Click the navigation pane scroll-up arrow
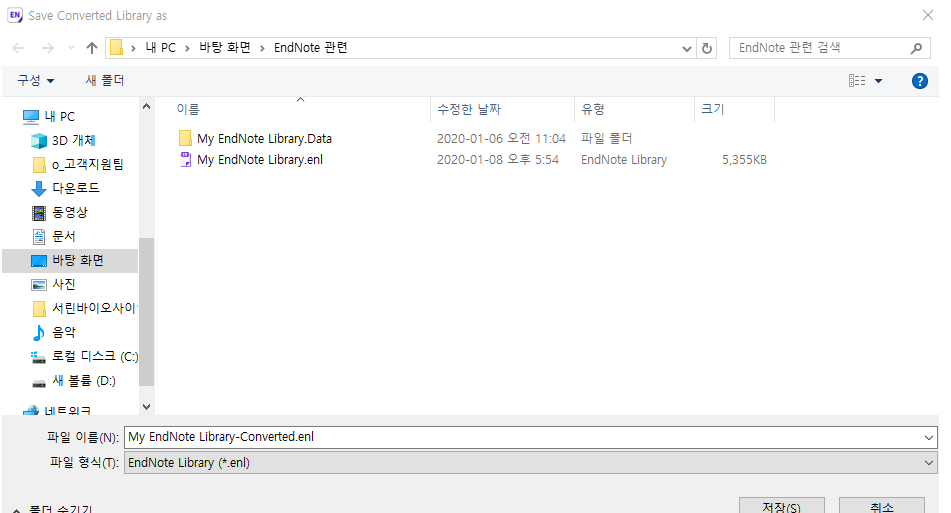The image size is (951, 513). (x=146, y=106)
